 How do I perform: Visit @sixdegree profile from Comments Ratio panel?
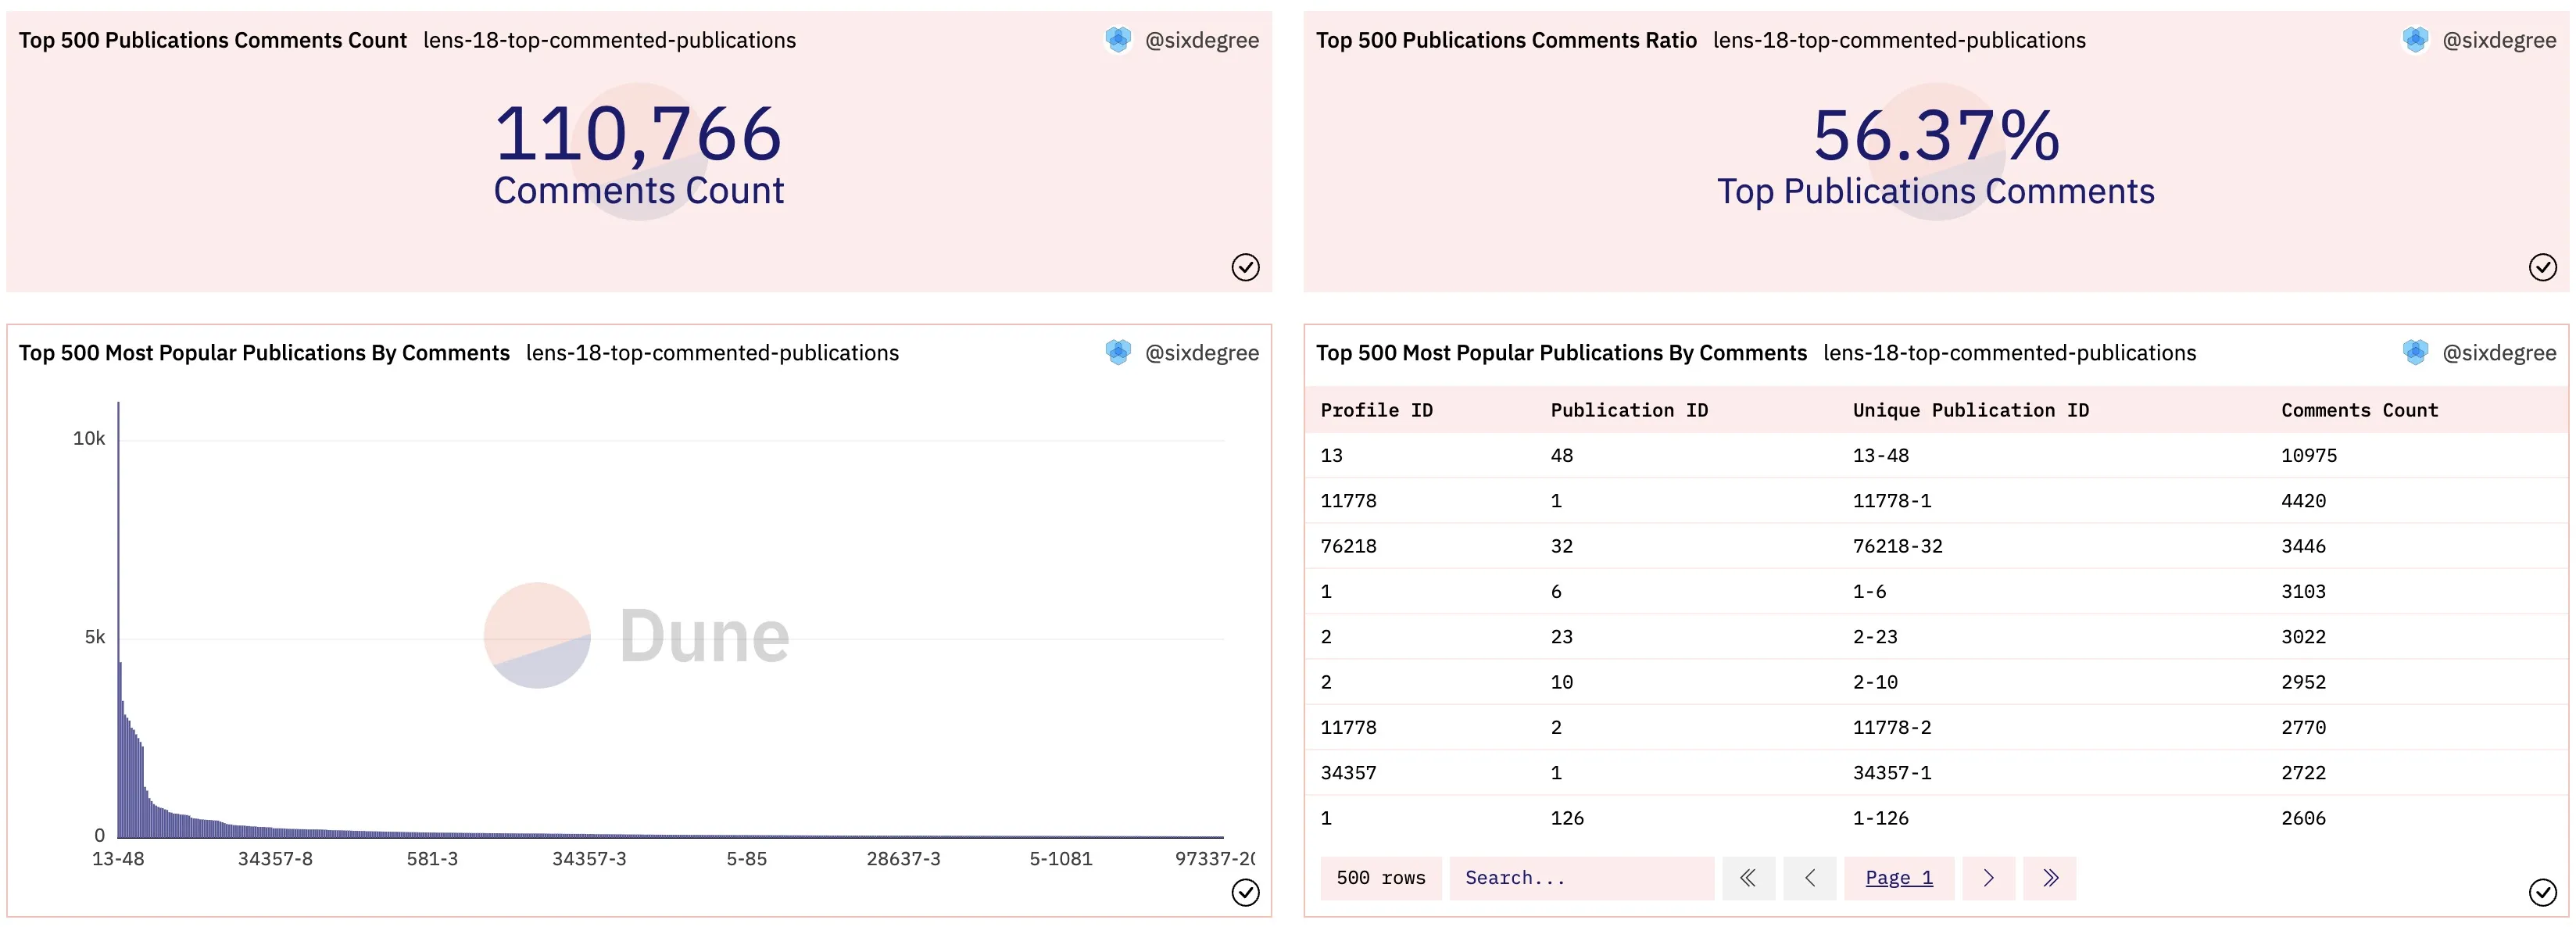point(2499,40)
